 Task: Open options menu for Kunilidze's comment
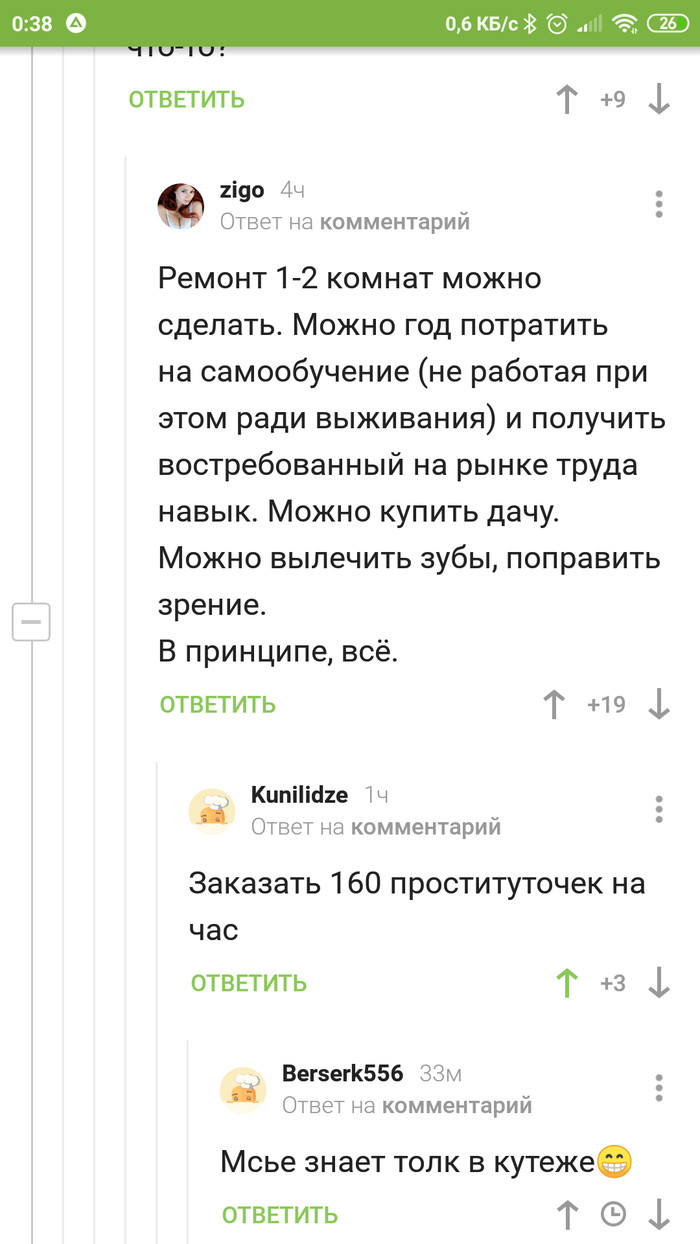click(659, 809)
